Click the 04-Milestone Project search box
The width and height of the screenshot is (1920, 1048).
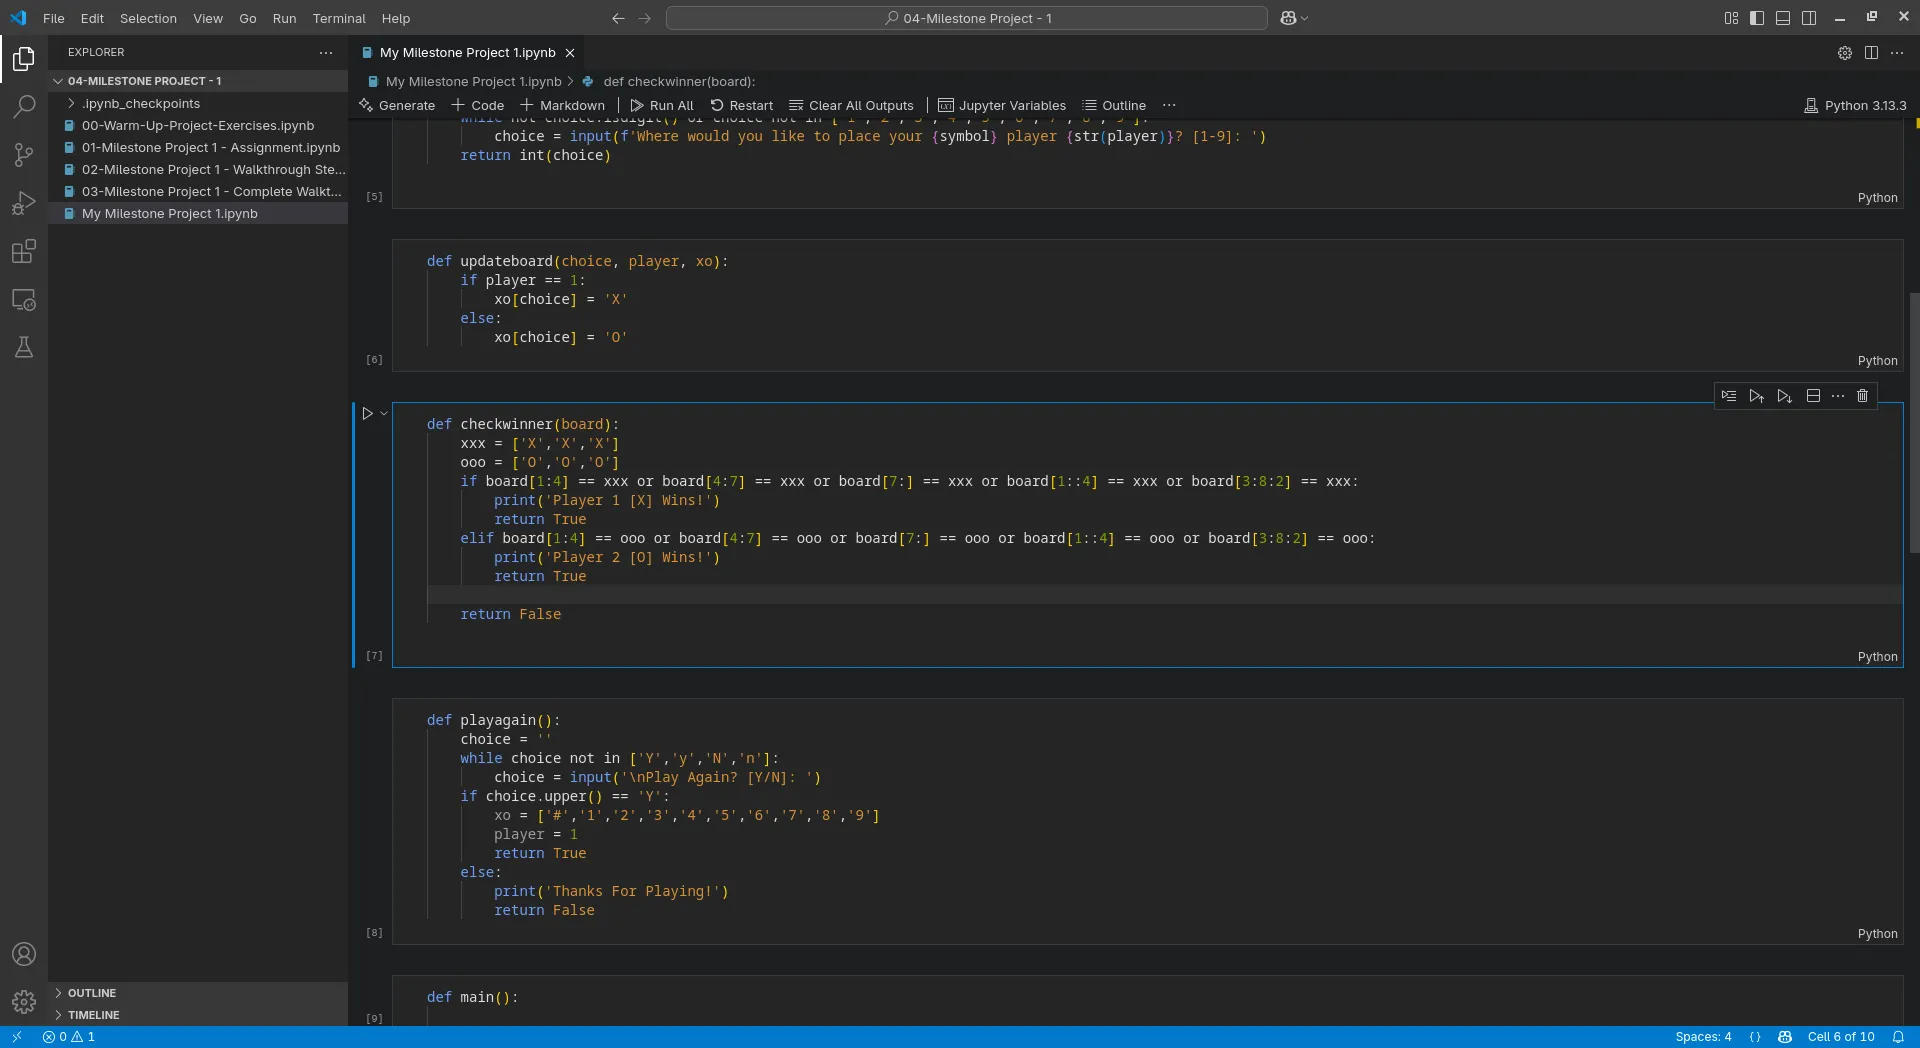tap(967, 18)
